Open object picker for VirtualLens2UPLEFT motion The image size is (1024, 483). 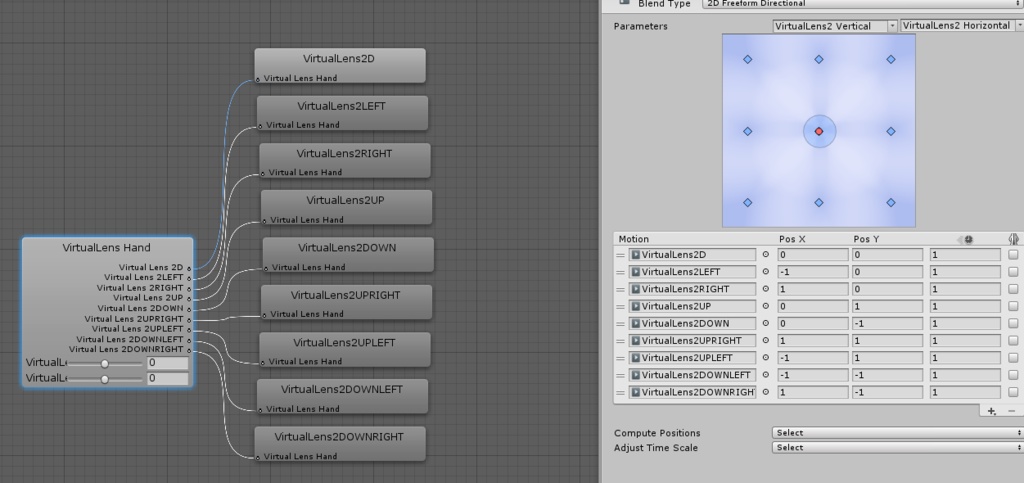coord(765,358)
